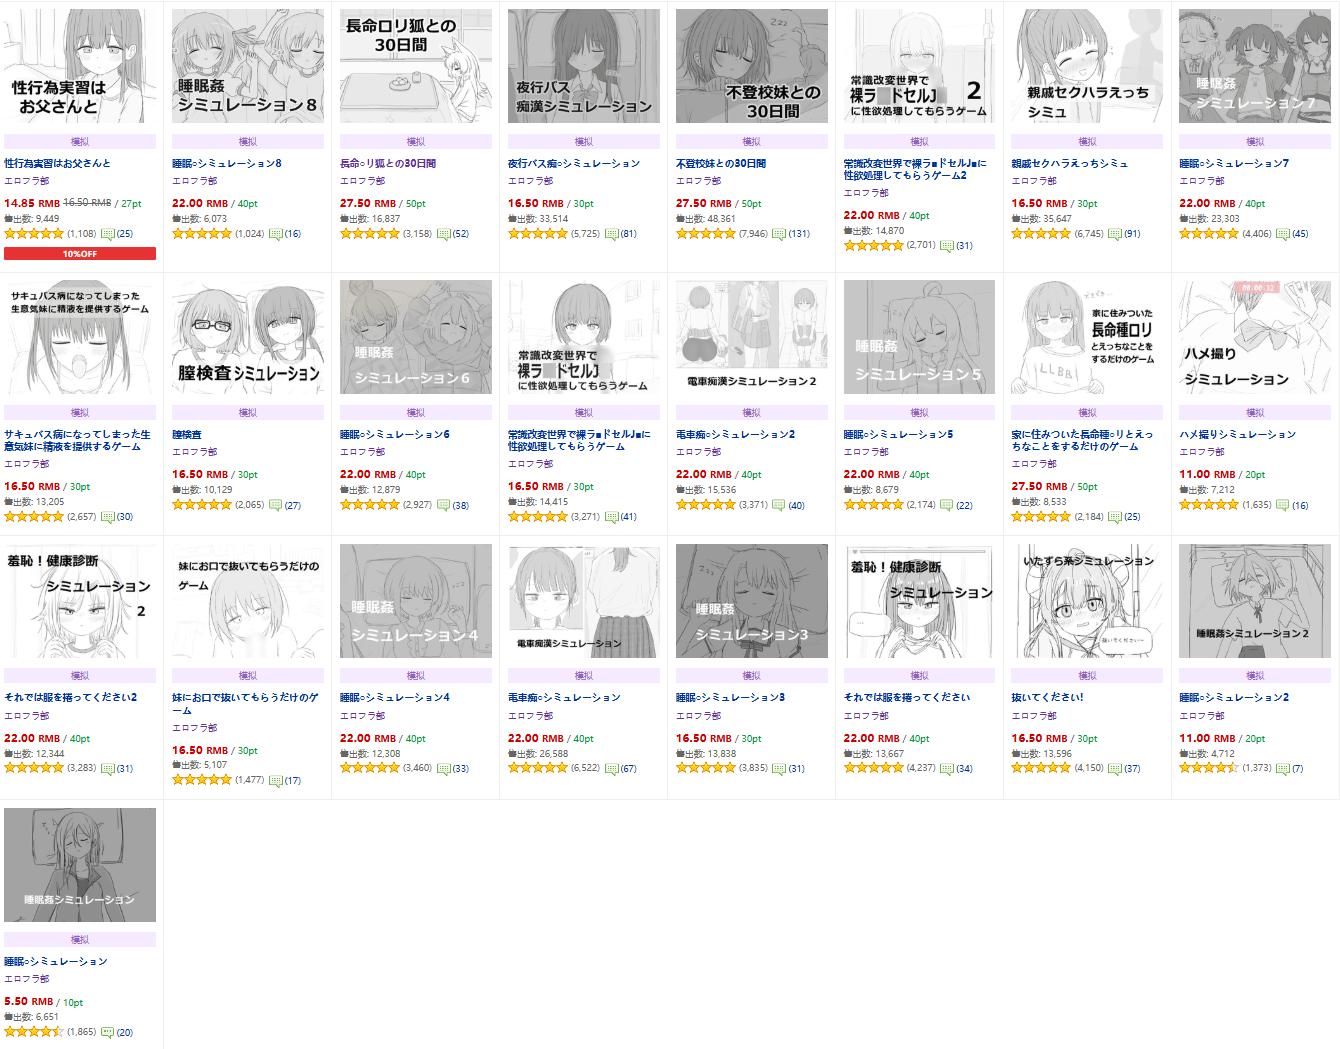This screenshot has height=1049, width=1340.
Task: Open the review bubble icon with (67)
Action: [x=612, y=769]
